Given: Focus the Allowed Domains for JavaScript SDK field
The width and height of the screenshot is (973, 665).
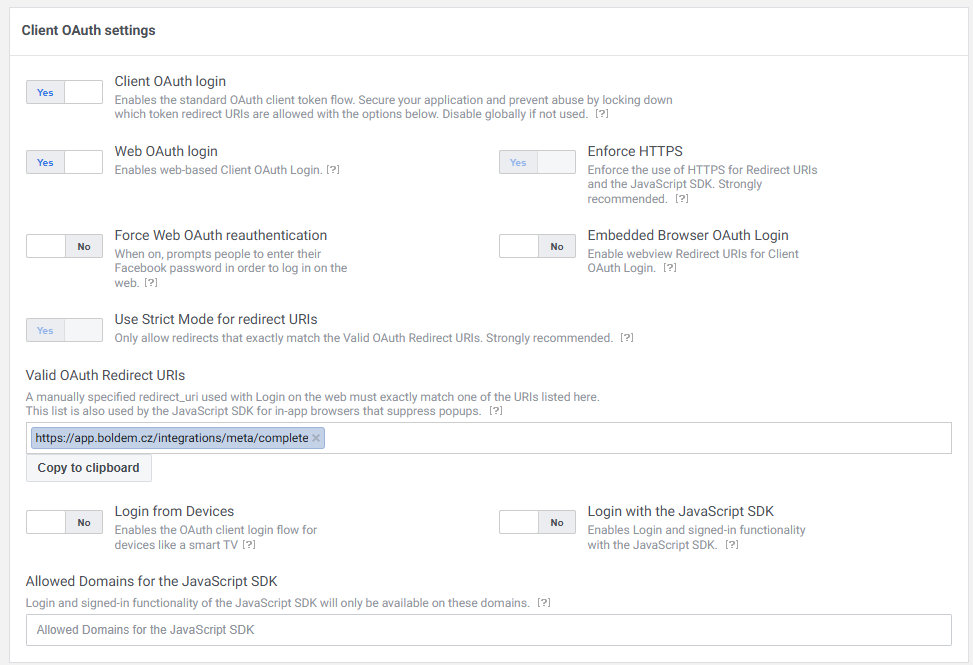Looking at the screenshot, I should 489,630.
